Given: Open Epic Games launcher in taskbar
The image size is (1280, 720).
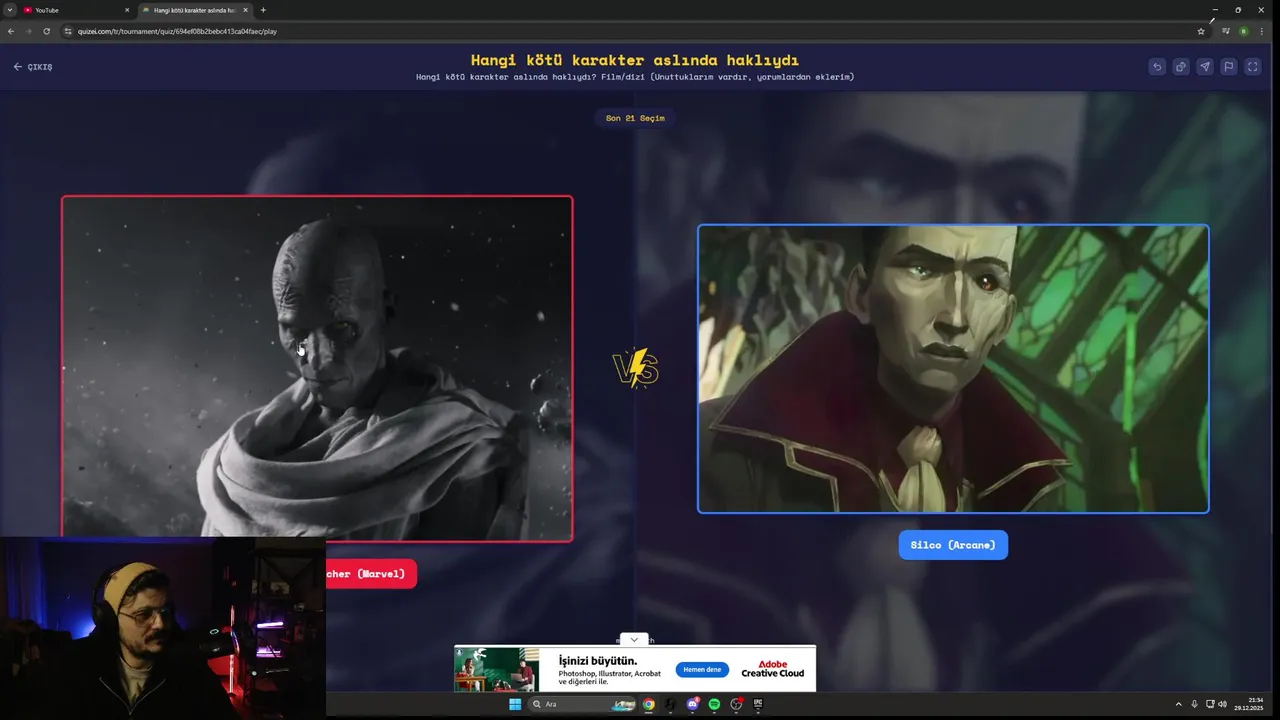Looking at the screenshot, I should pyautogui.click(x=758, y=704).
